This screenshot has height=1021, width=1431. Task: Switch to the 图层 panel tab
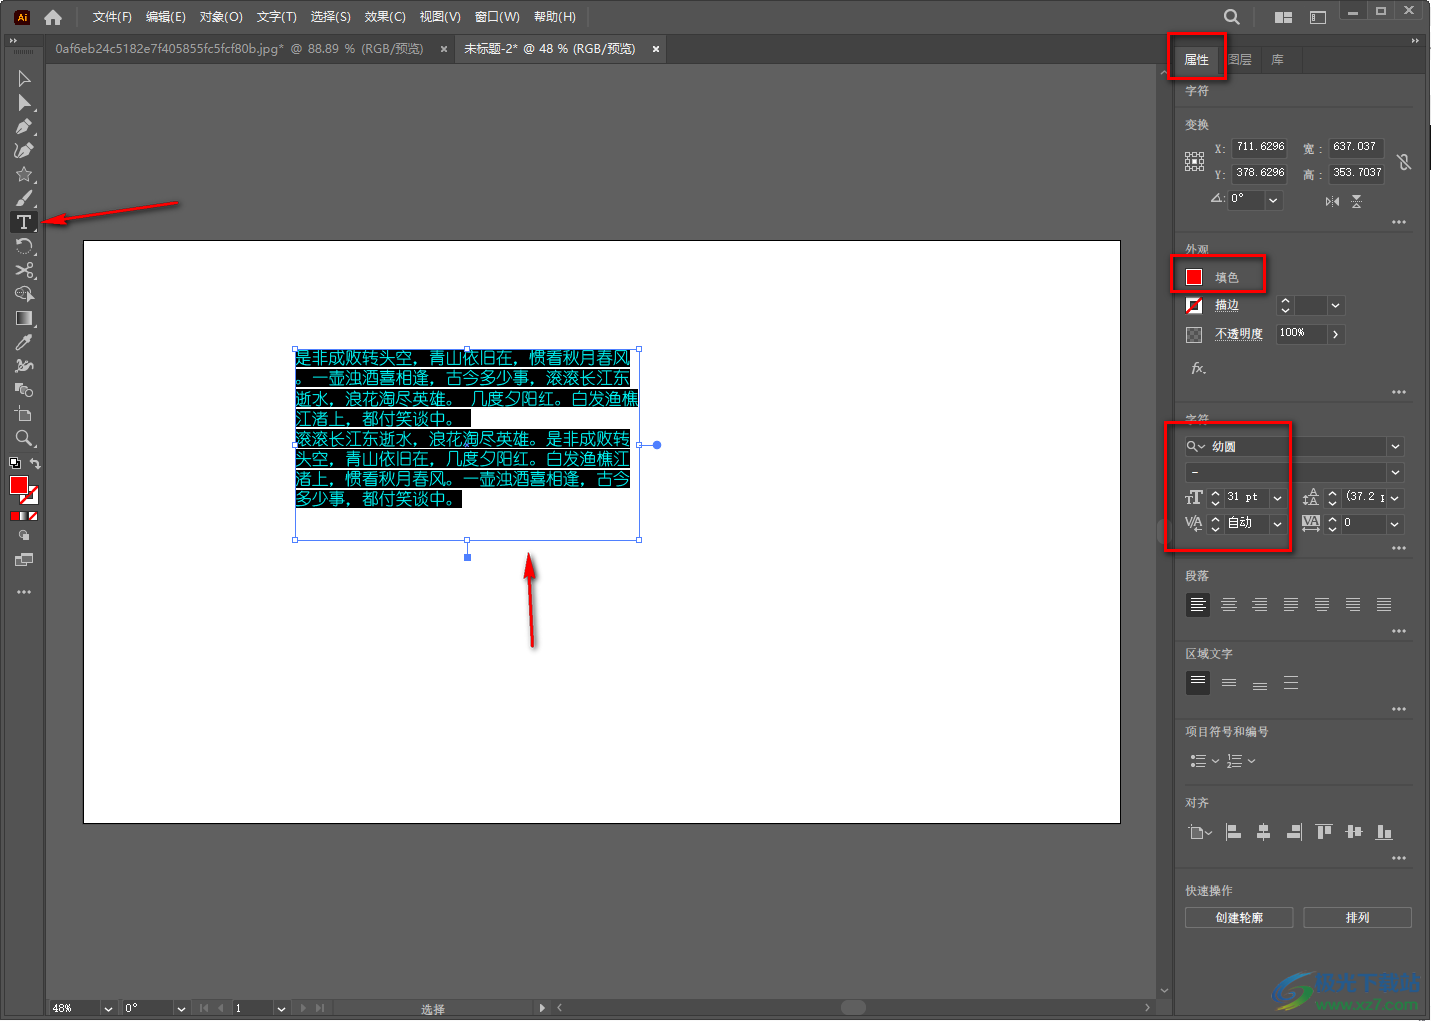[1240, 60]
